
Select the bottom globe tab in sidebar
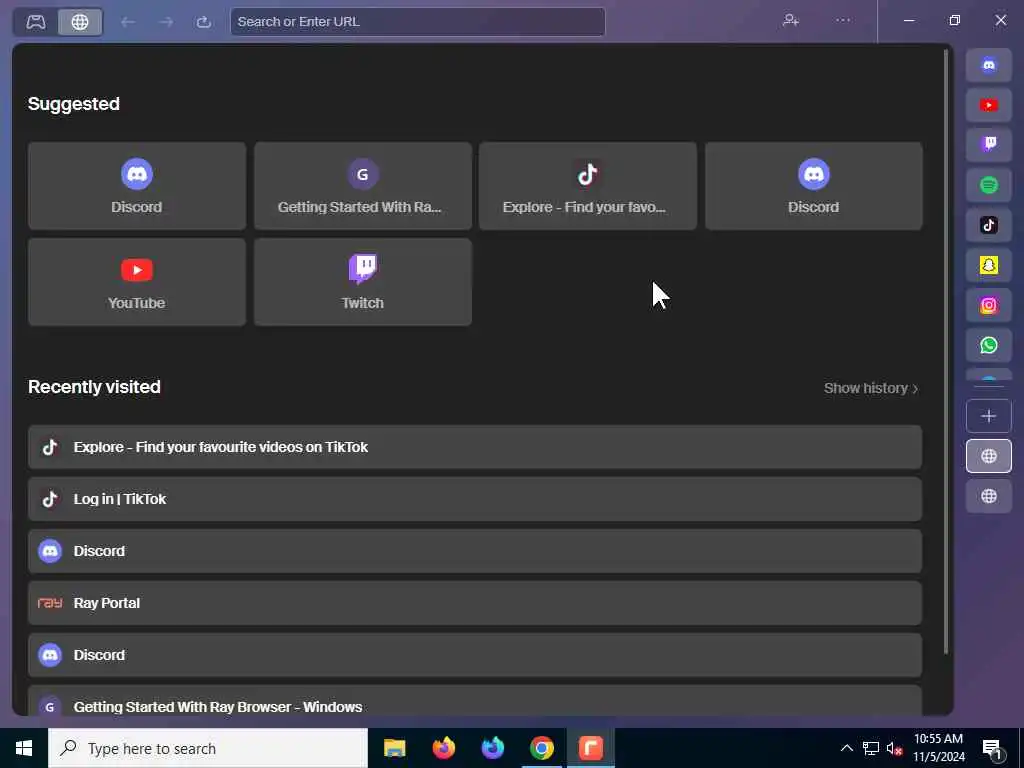989,496
